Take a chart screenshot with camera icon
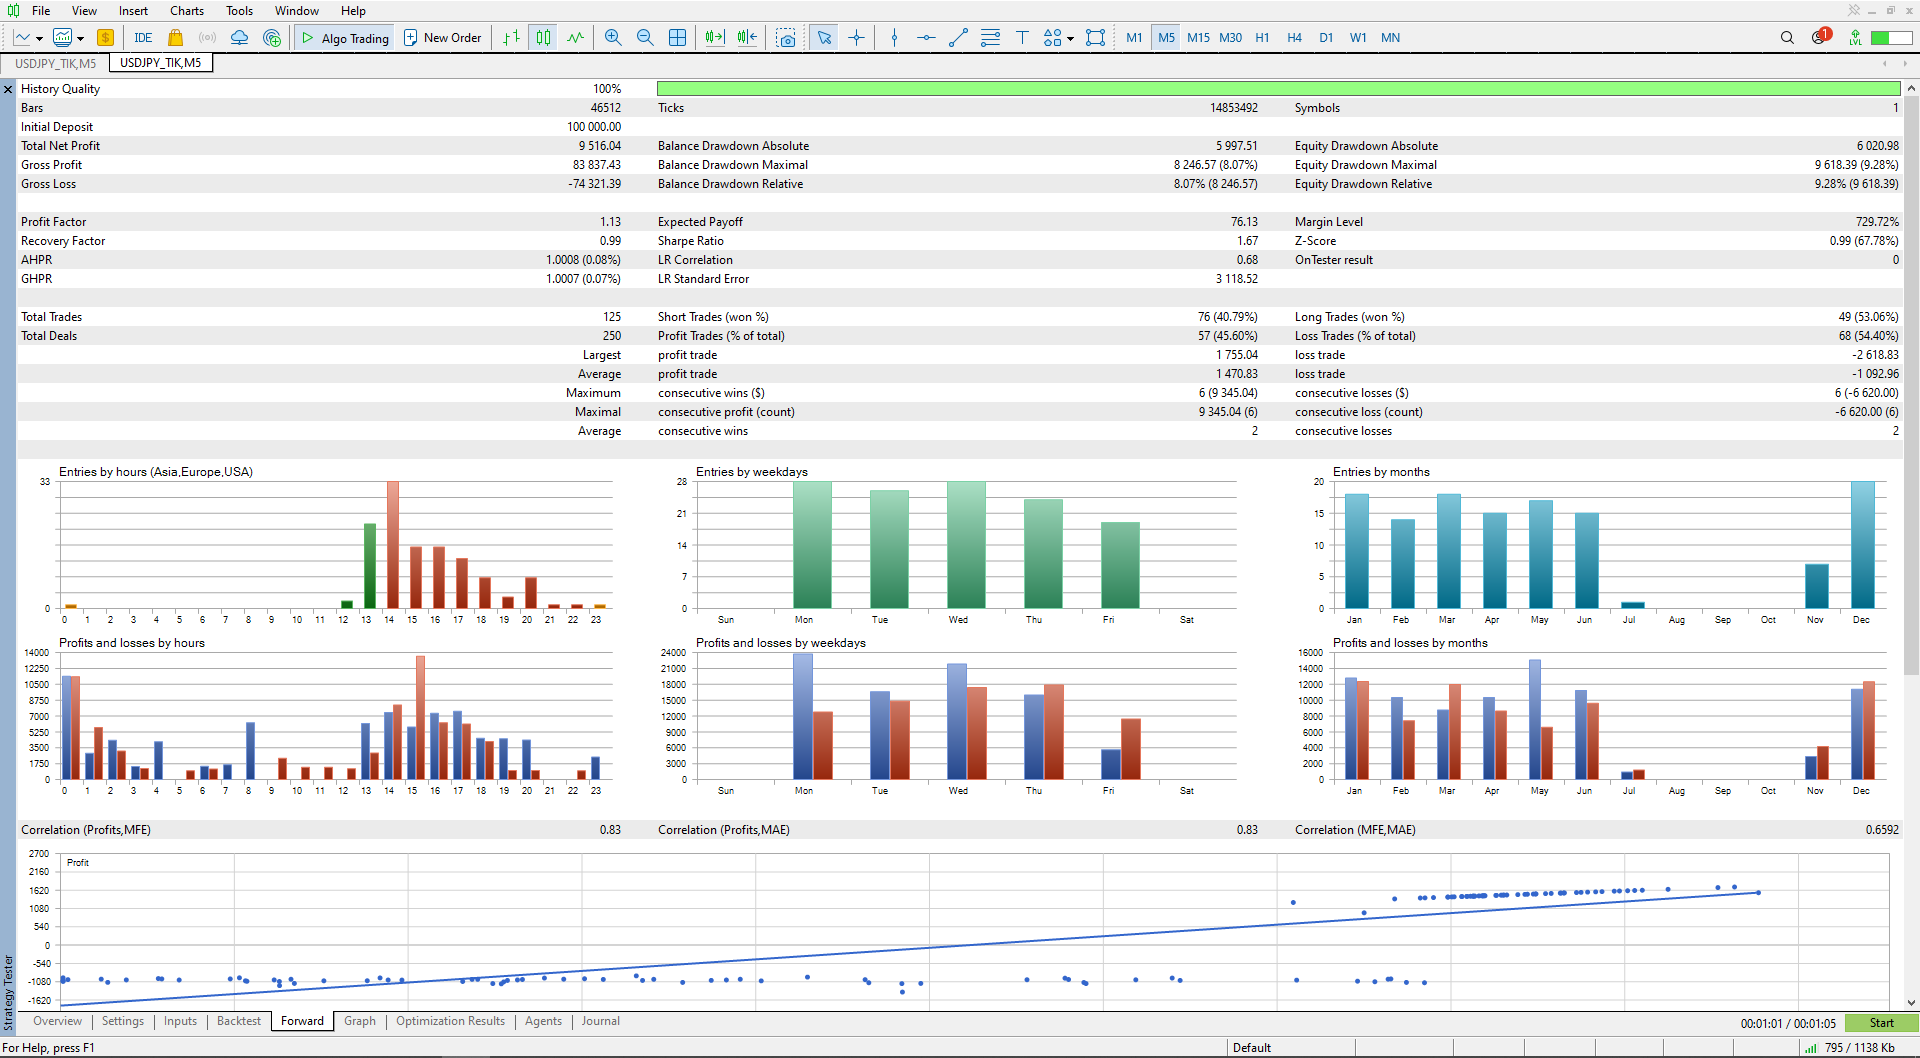 [x=787, y=38]
